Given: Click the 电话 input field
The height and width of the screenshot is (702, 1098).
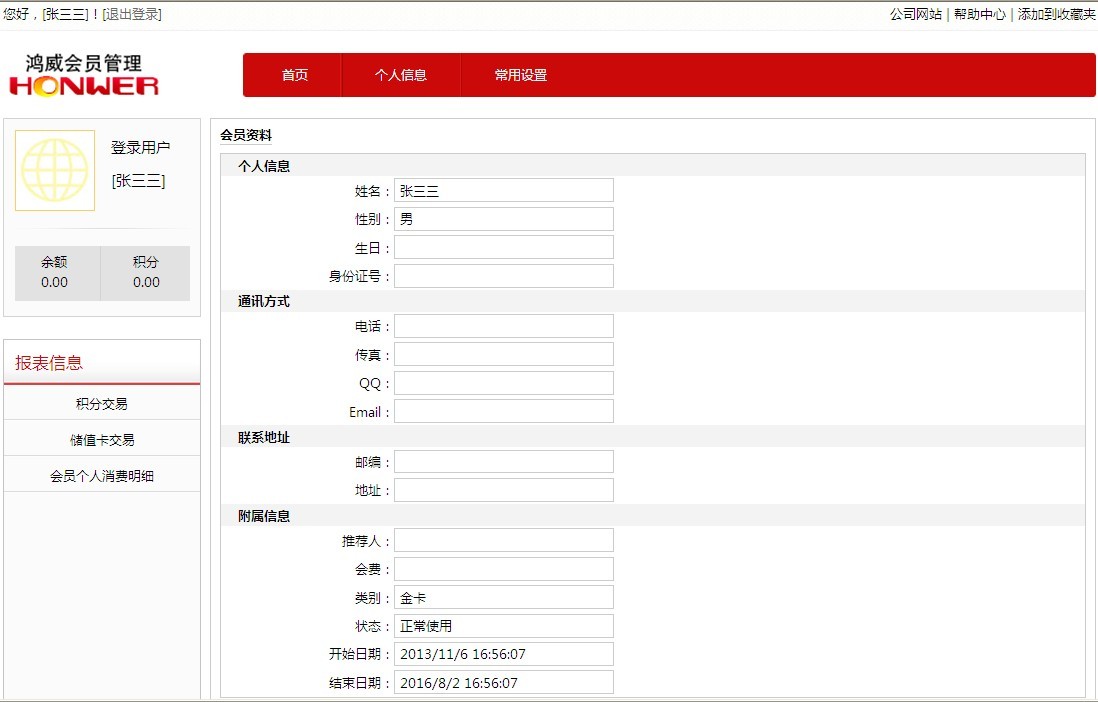Looking at the screenshot, I should 503,326.
